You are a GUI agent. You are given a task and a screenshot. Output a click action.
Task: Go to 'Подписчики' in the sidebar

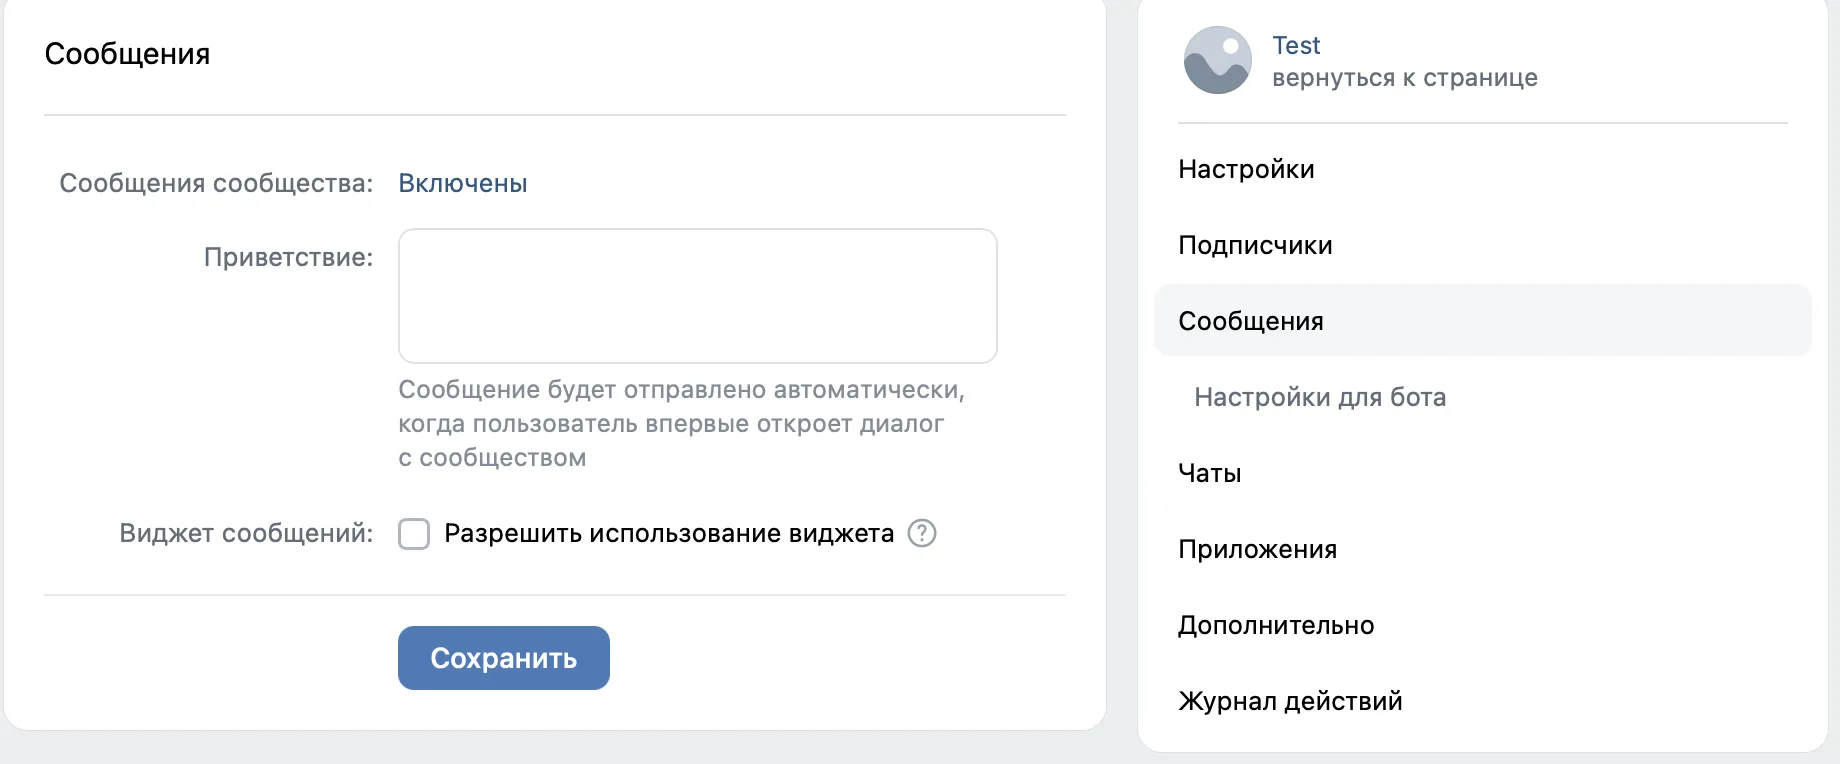tap(1255, 245)
